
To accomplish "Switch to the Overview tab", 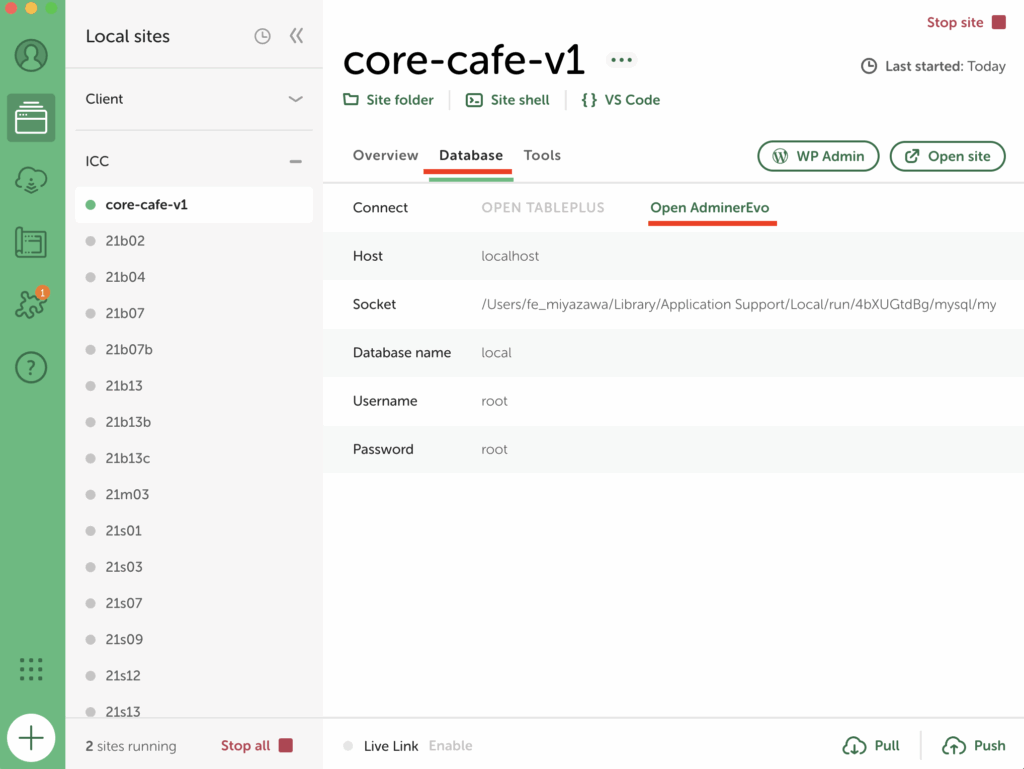I will tap(385, 155).
